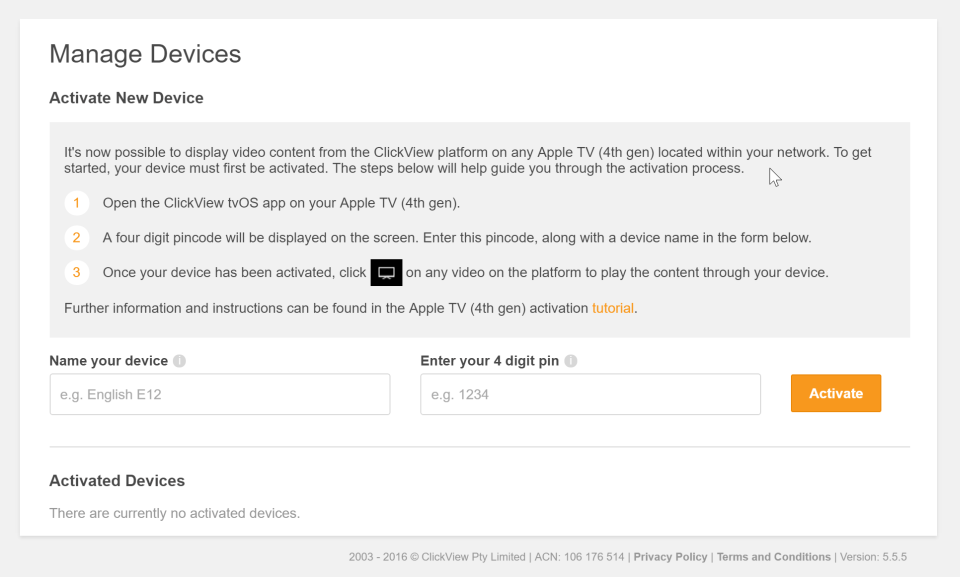The height and width of the screenshot is (577, 960).
Task: Click the Activated Devices section heading
Action: 117,481
